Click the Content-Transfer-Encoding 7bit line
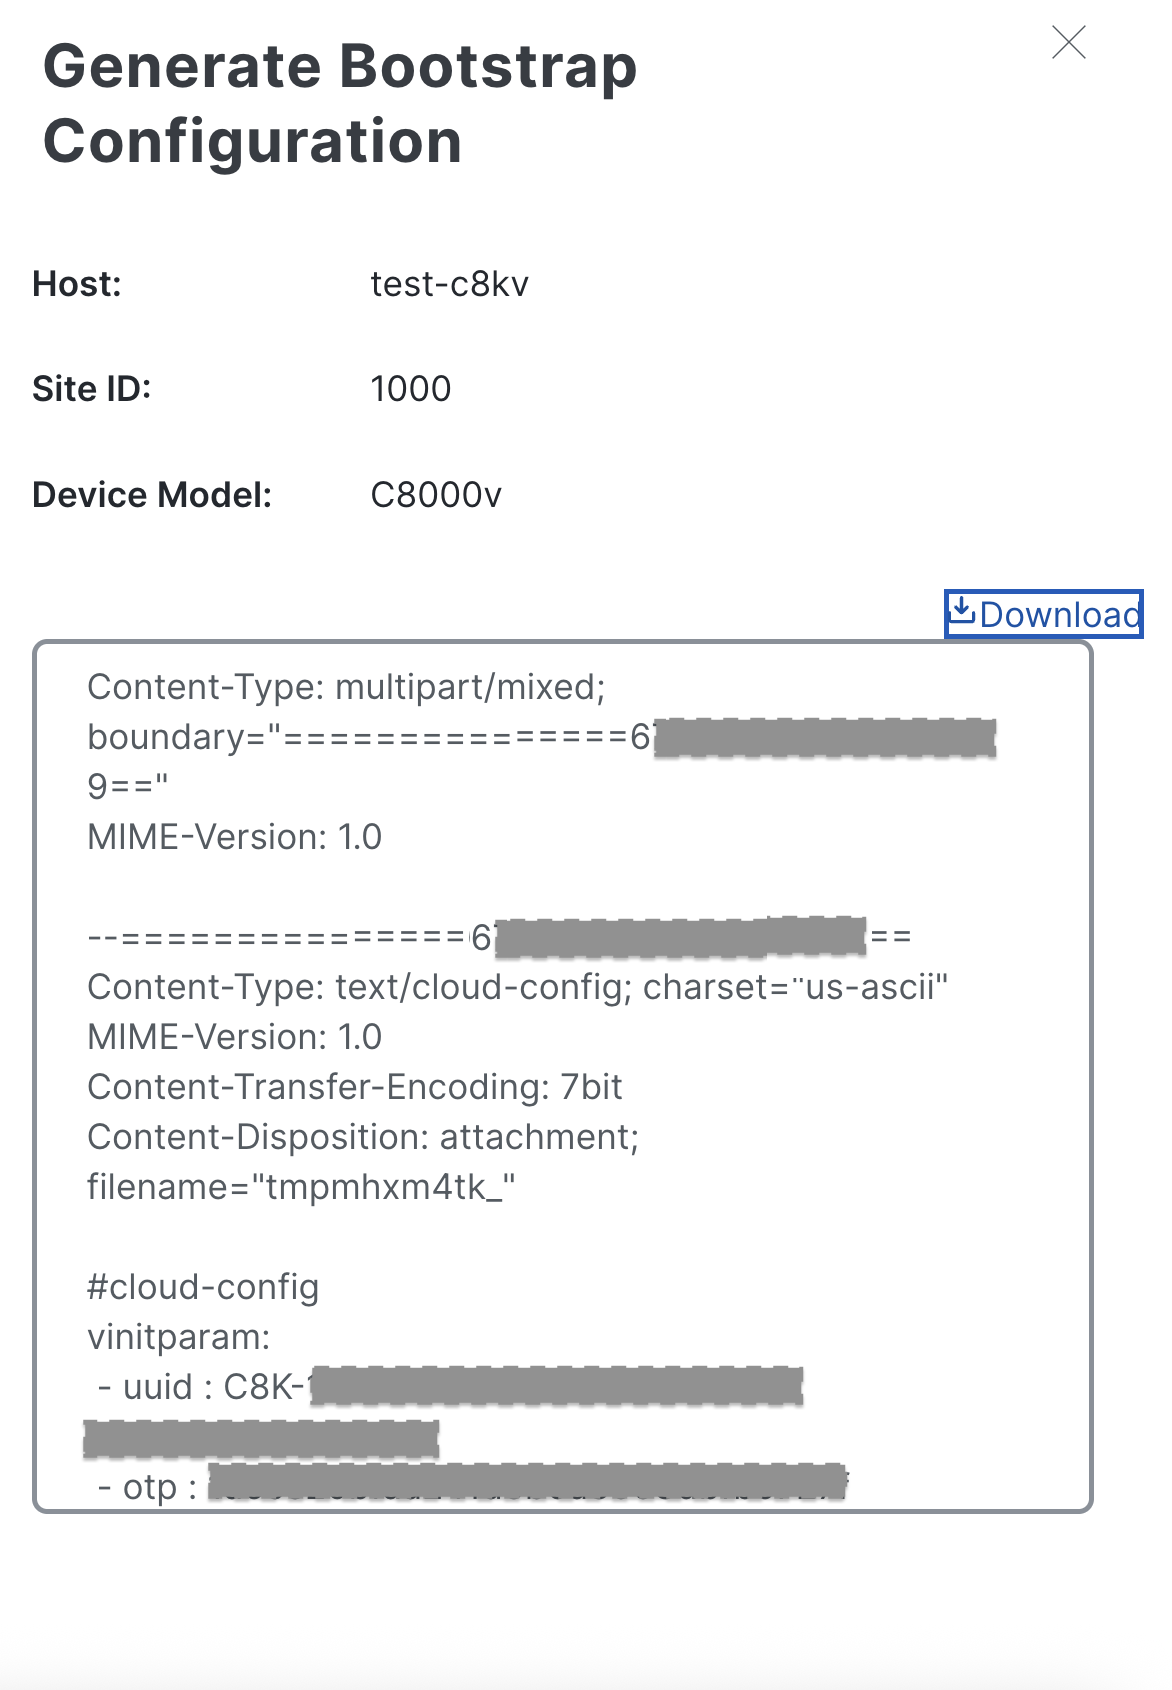 click(354, 1086)
